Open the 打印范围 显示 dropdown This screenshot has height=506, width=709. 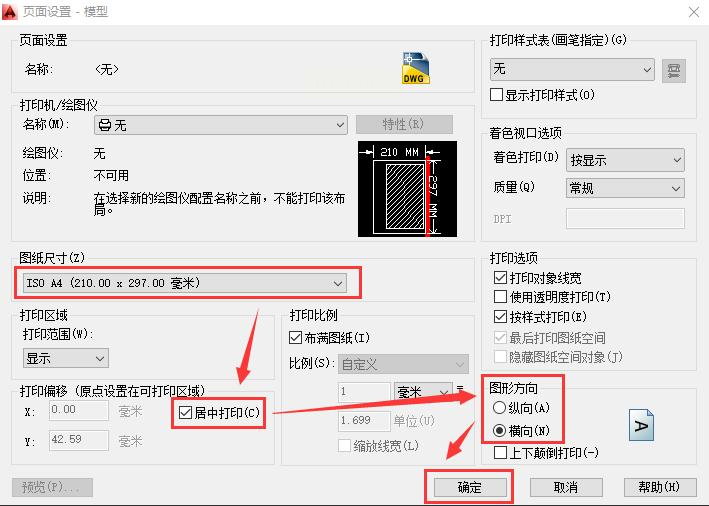[x=66, y=358]
